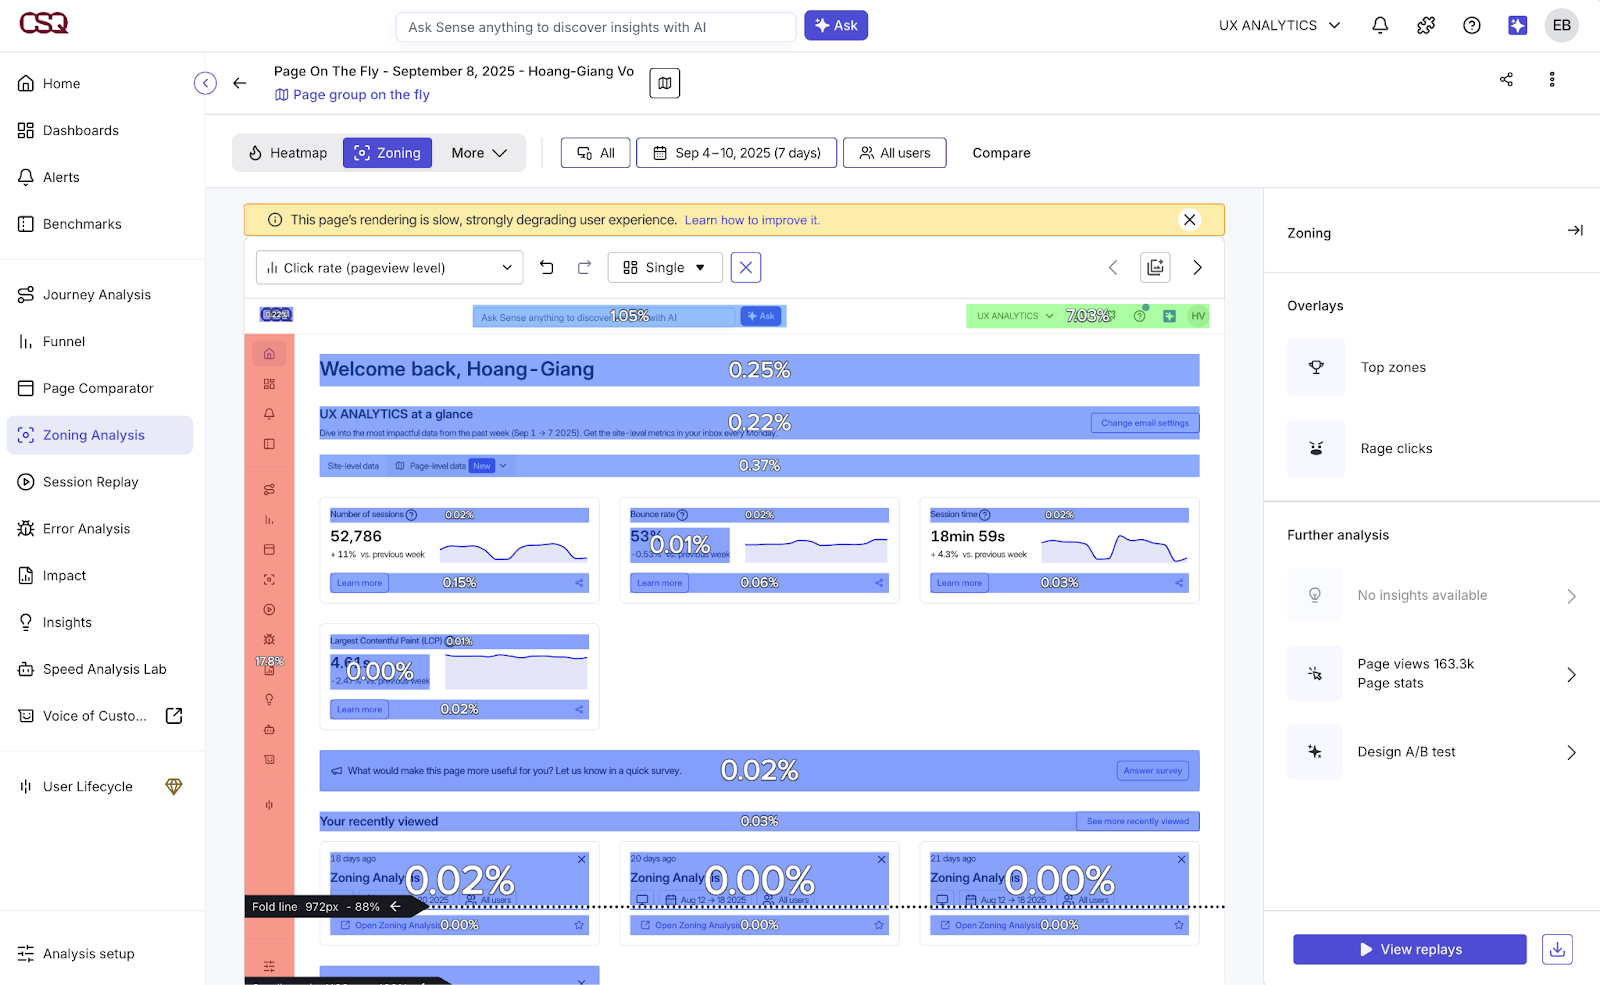
Task: Click the Welcome back zone 0.25%
Action: (x=759, y=370)
